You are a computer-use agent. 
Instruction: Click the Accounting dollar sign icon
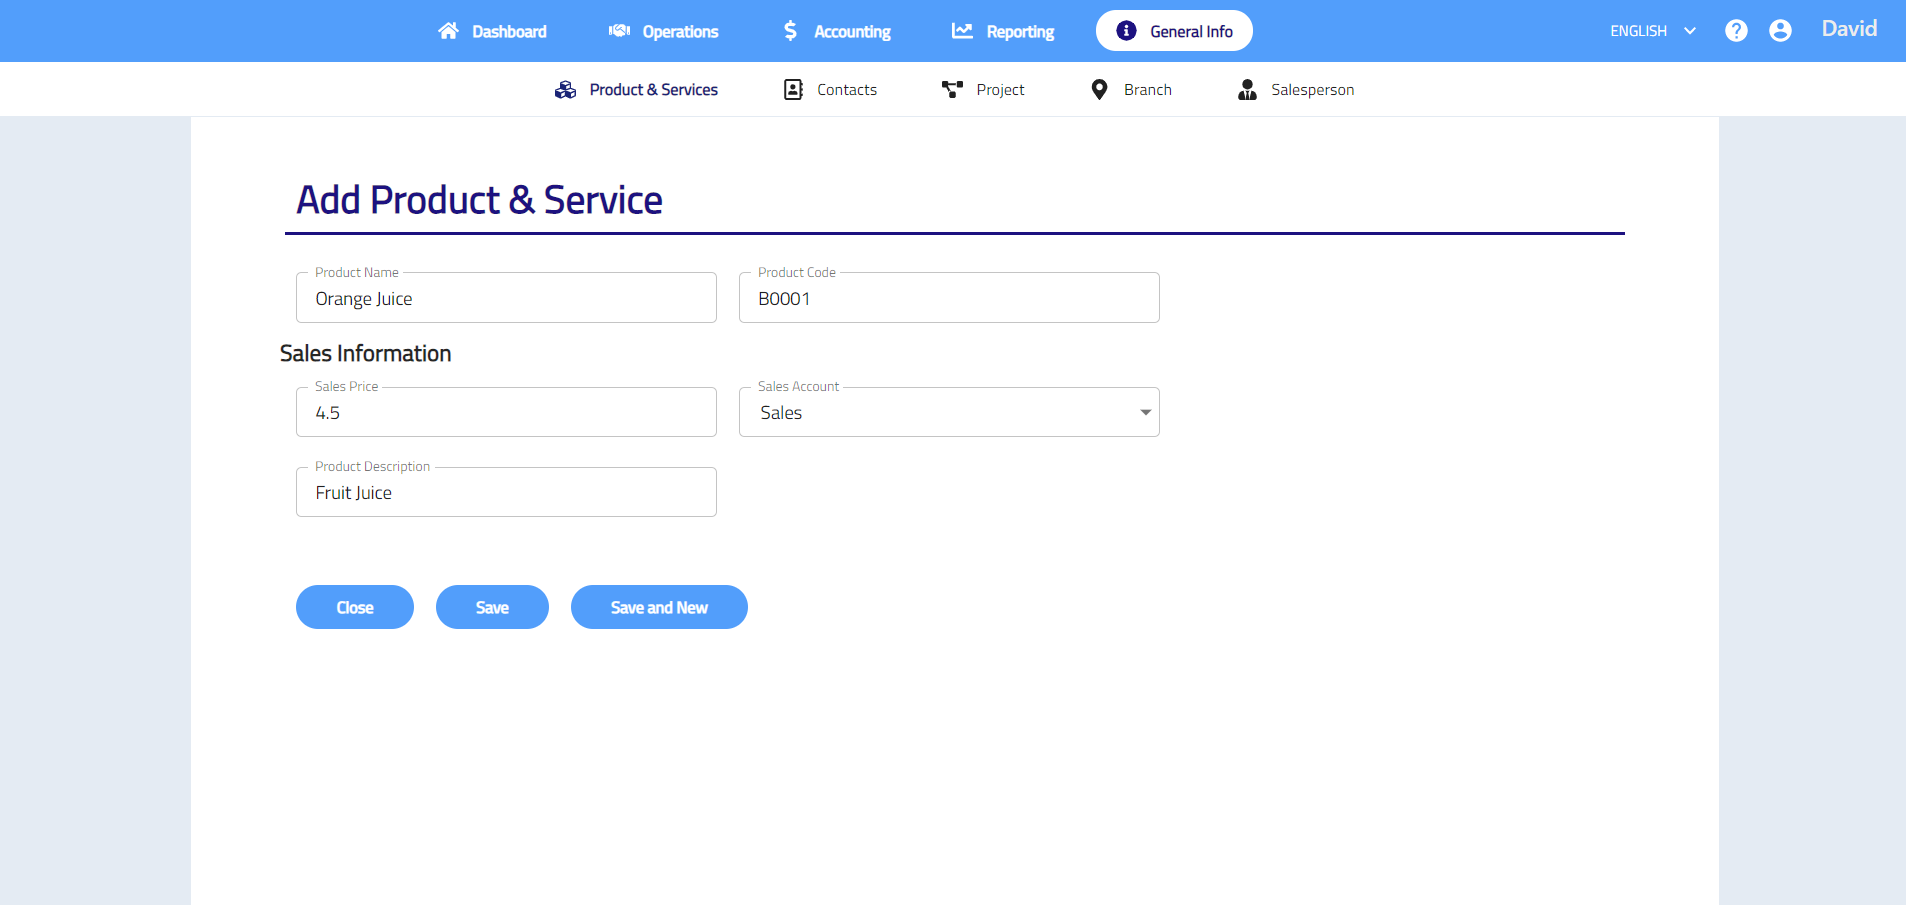pos(790,31)
